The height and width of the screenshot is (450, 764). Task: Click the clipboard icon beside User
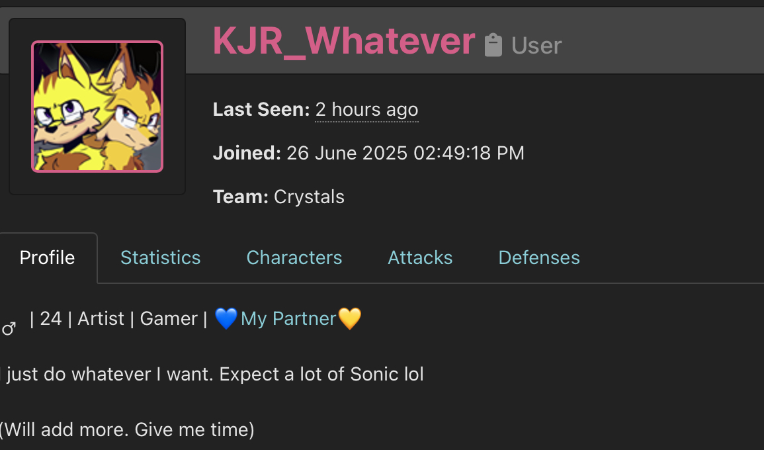[x=493, y=45]
